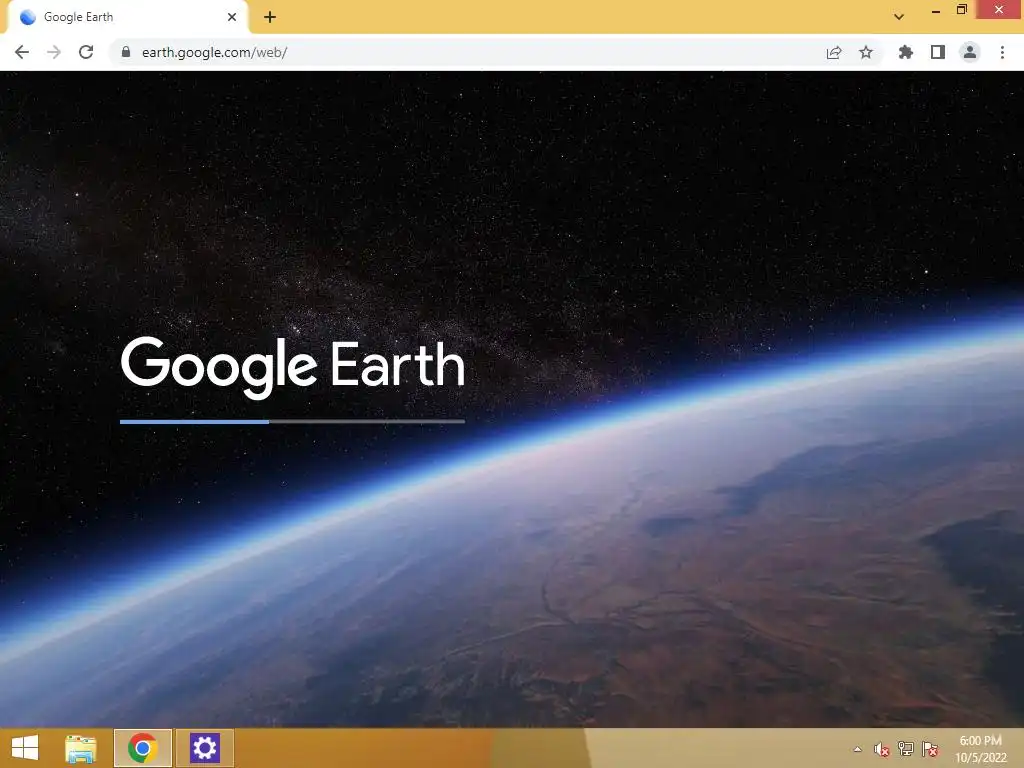The width and height of the screenshot is (1024, 768).
Task: Bookmark this tab with the star
Action: [x=866, y=52]
